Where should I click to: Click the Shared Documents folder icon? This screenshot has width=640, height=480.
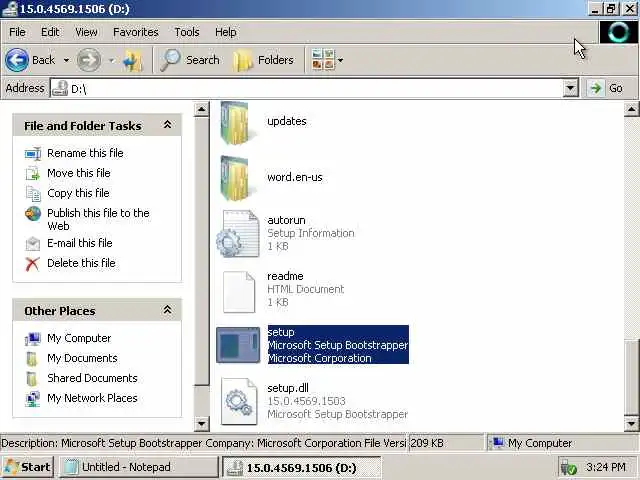click(32, 379)
